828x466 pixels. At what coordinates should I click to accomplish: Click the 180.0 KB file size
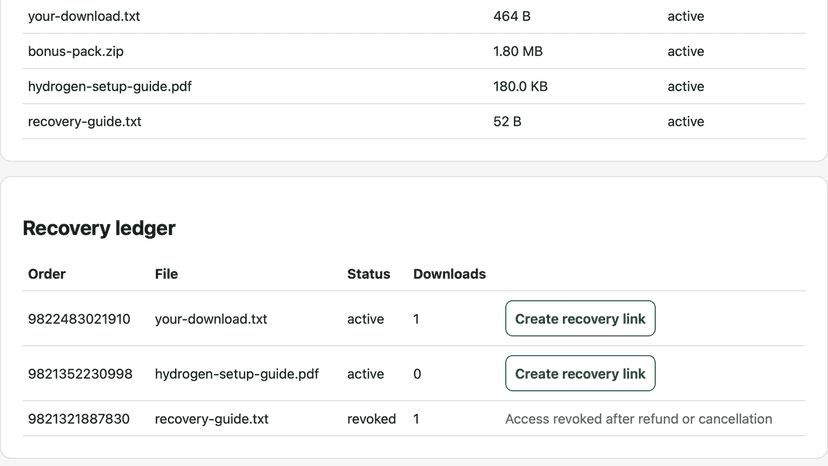tap(520, 87)
